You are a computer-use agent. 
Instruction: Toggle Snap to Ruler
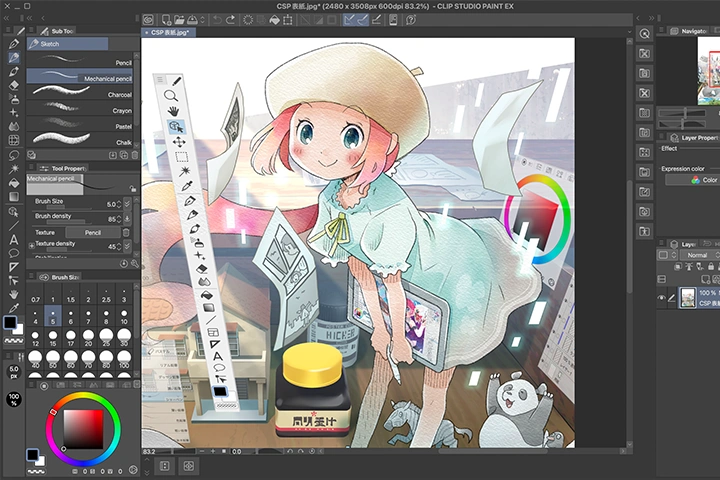349,20
